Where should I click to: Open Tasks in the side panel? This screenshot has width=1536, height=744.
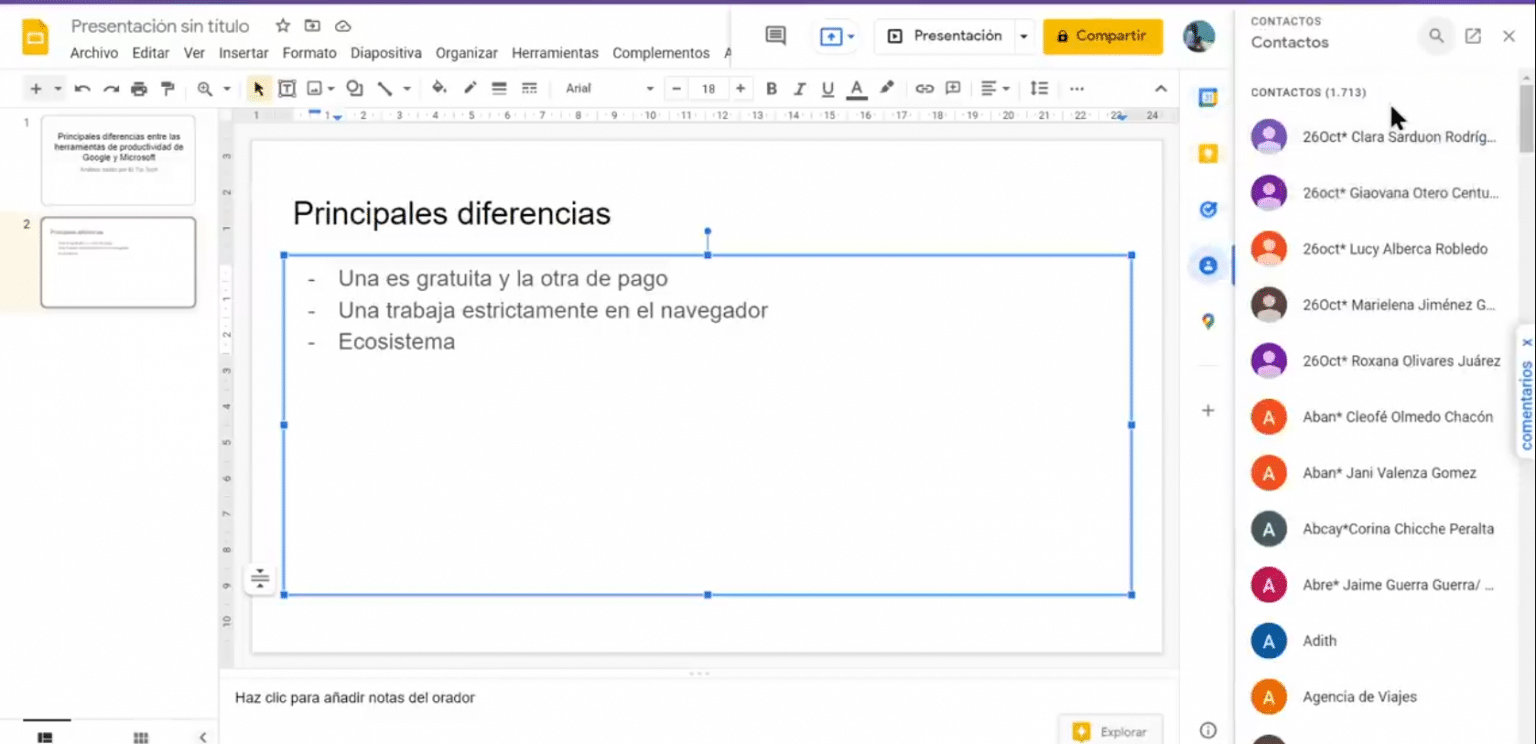(1208, 209)
